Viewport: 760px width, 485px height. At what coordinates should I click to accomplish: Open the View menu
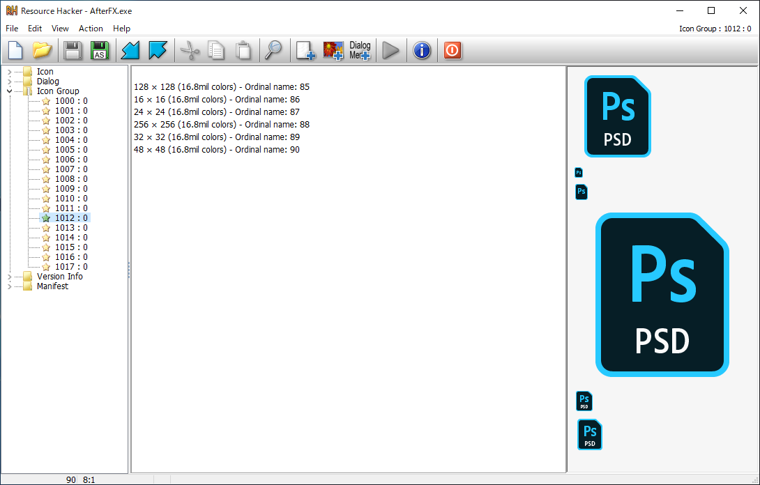pos(60,29)
